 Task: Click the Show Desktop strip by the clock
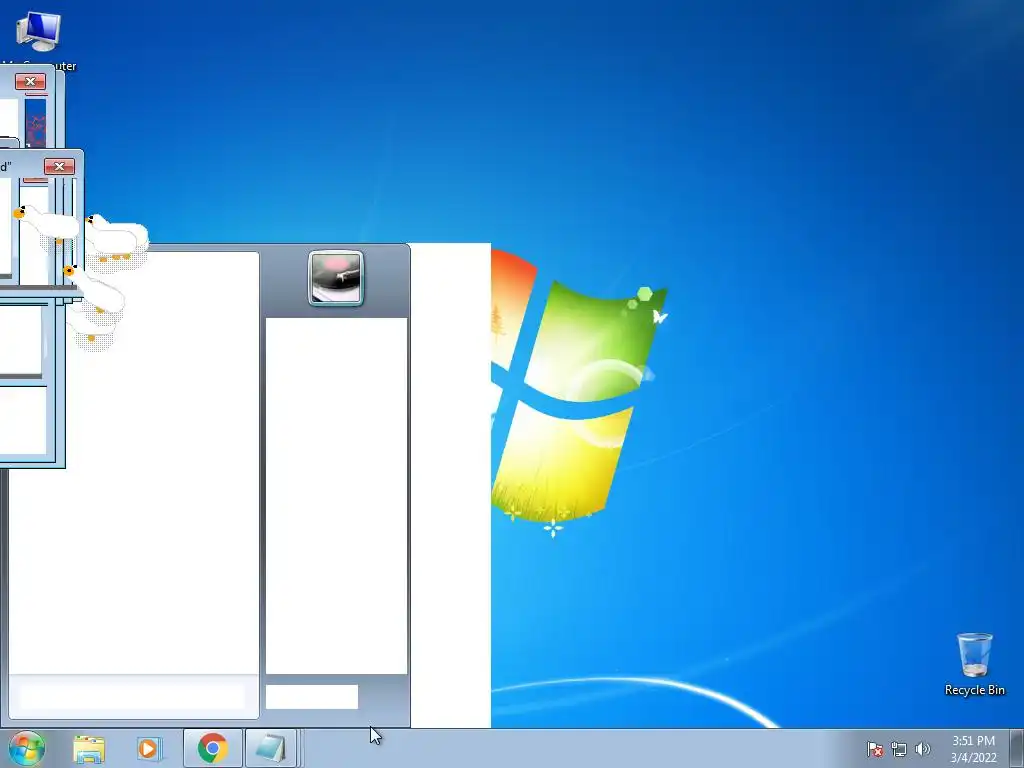click(x=1017, y=748)
